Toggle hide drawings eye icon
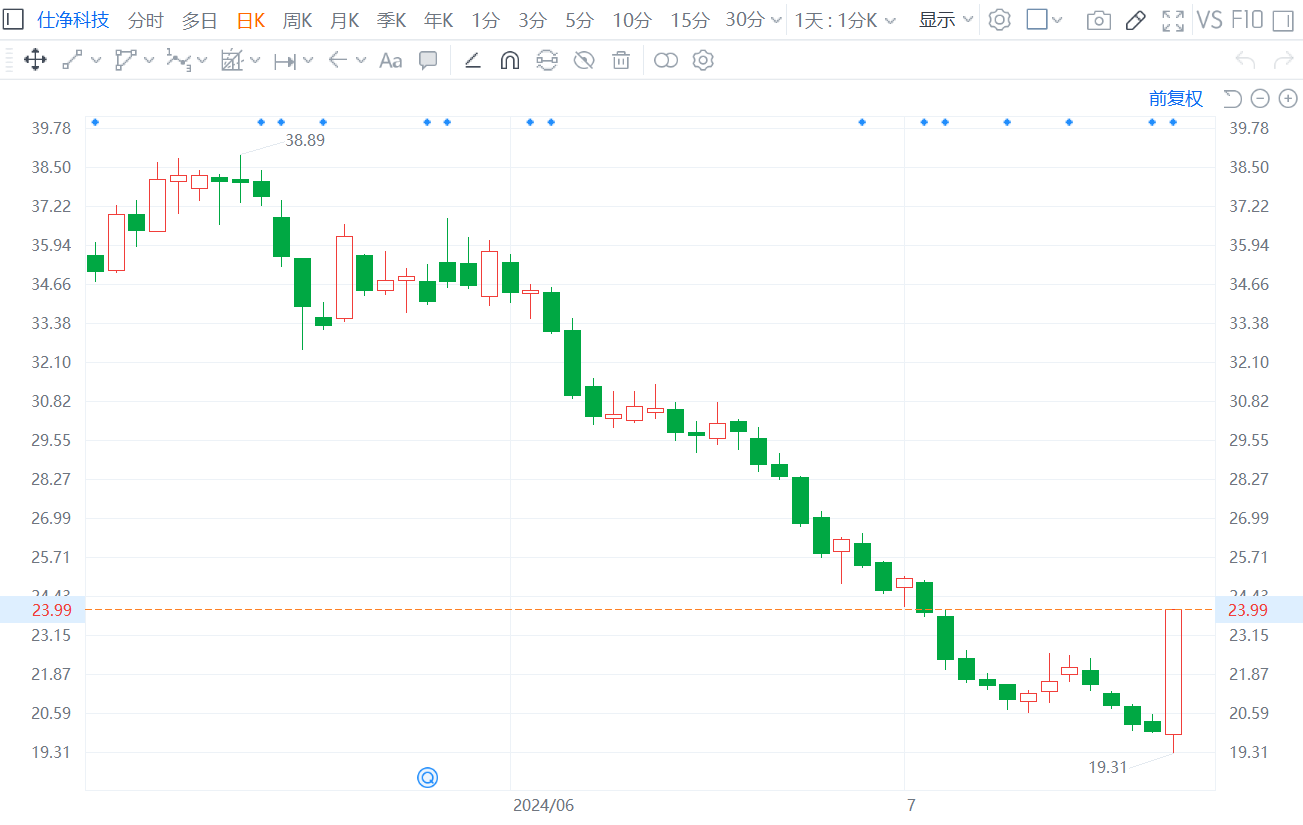This screenshot has width=1303, height=825. point(584,61)
